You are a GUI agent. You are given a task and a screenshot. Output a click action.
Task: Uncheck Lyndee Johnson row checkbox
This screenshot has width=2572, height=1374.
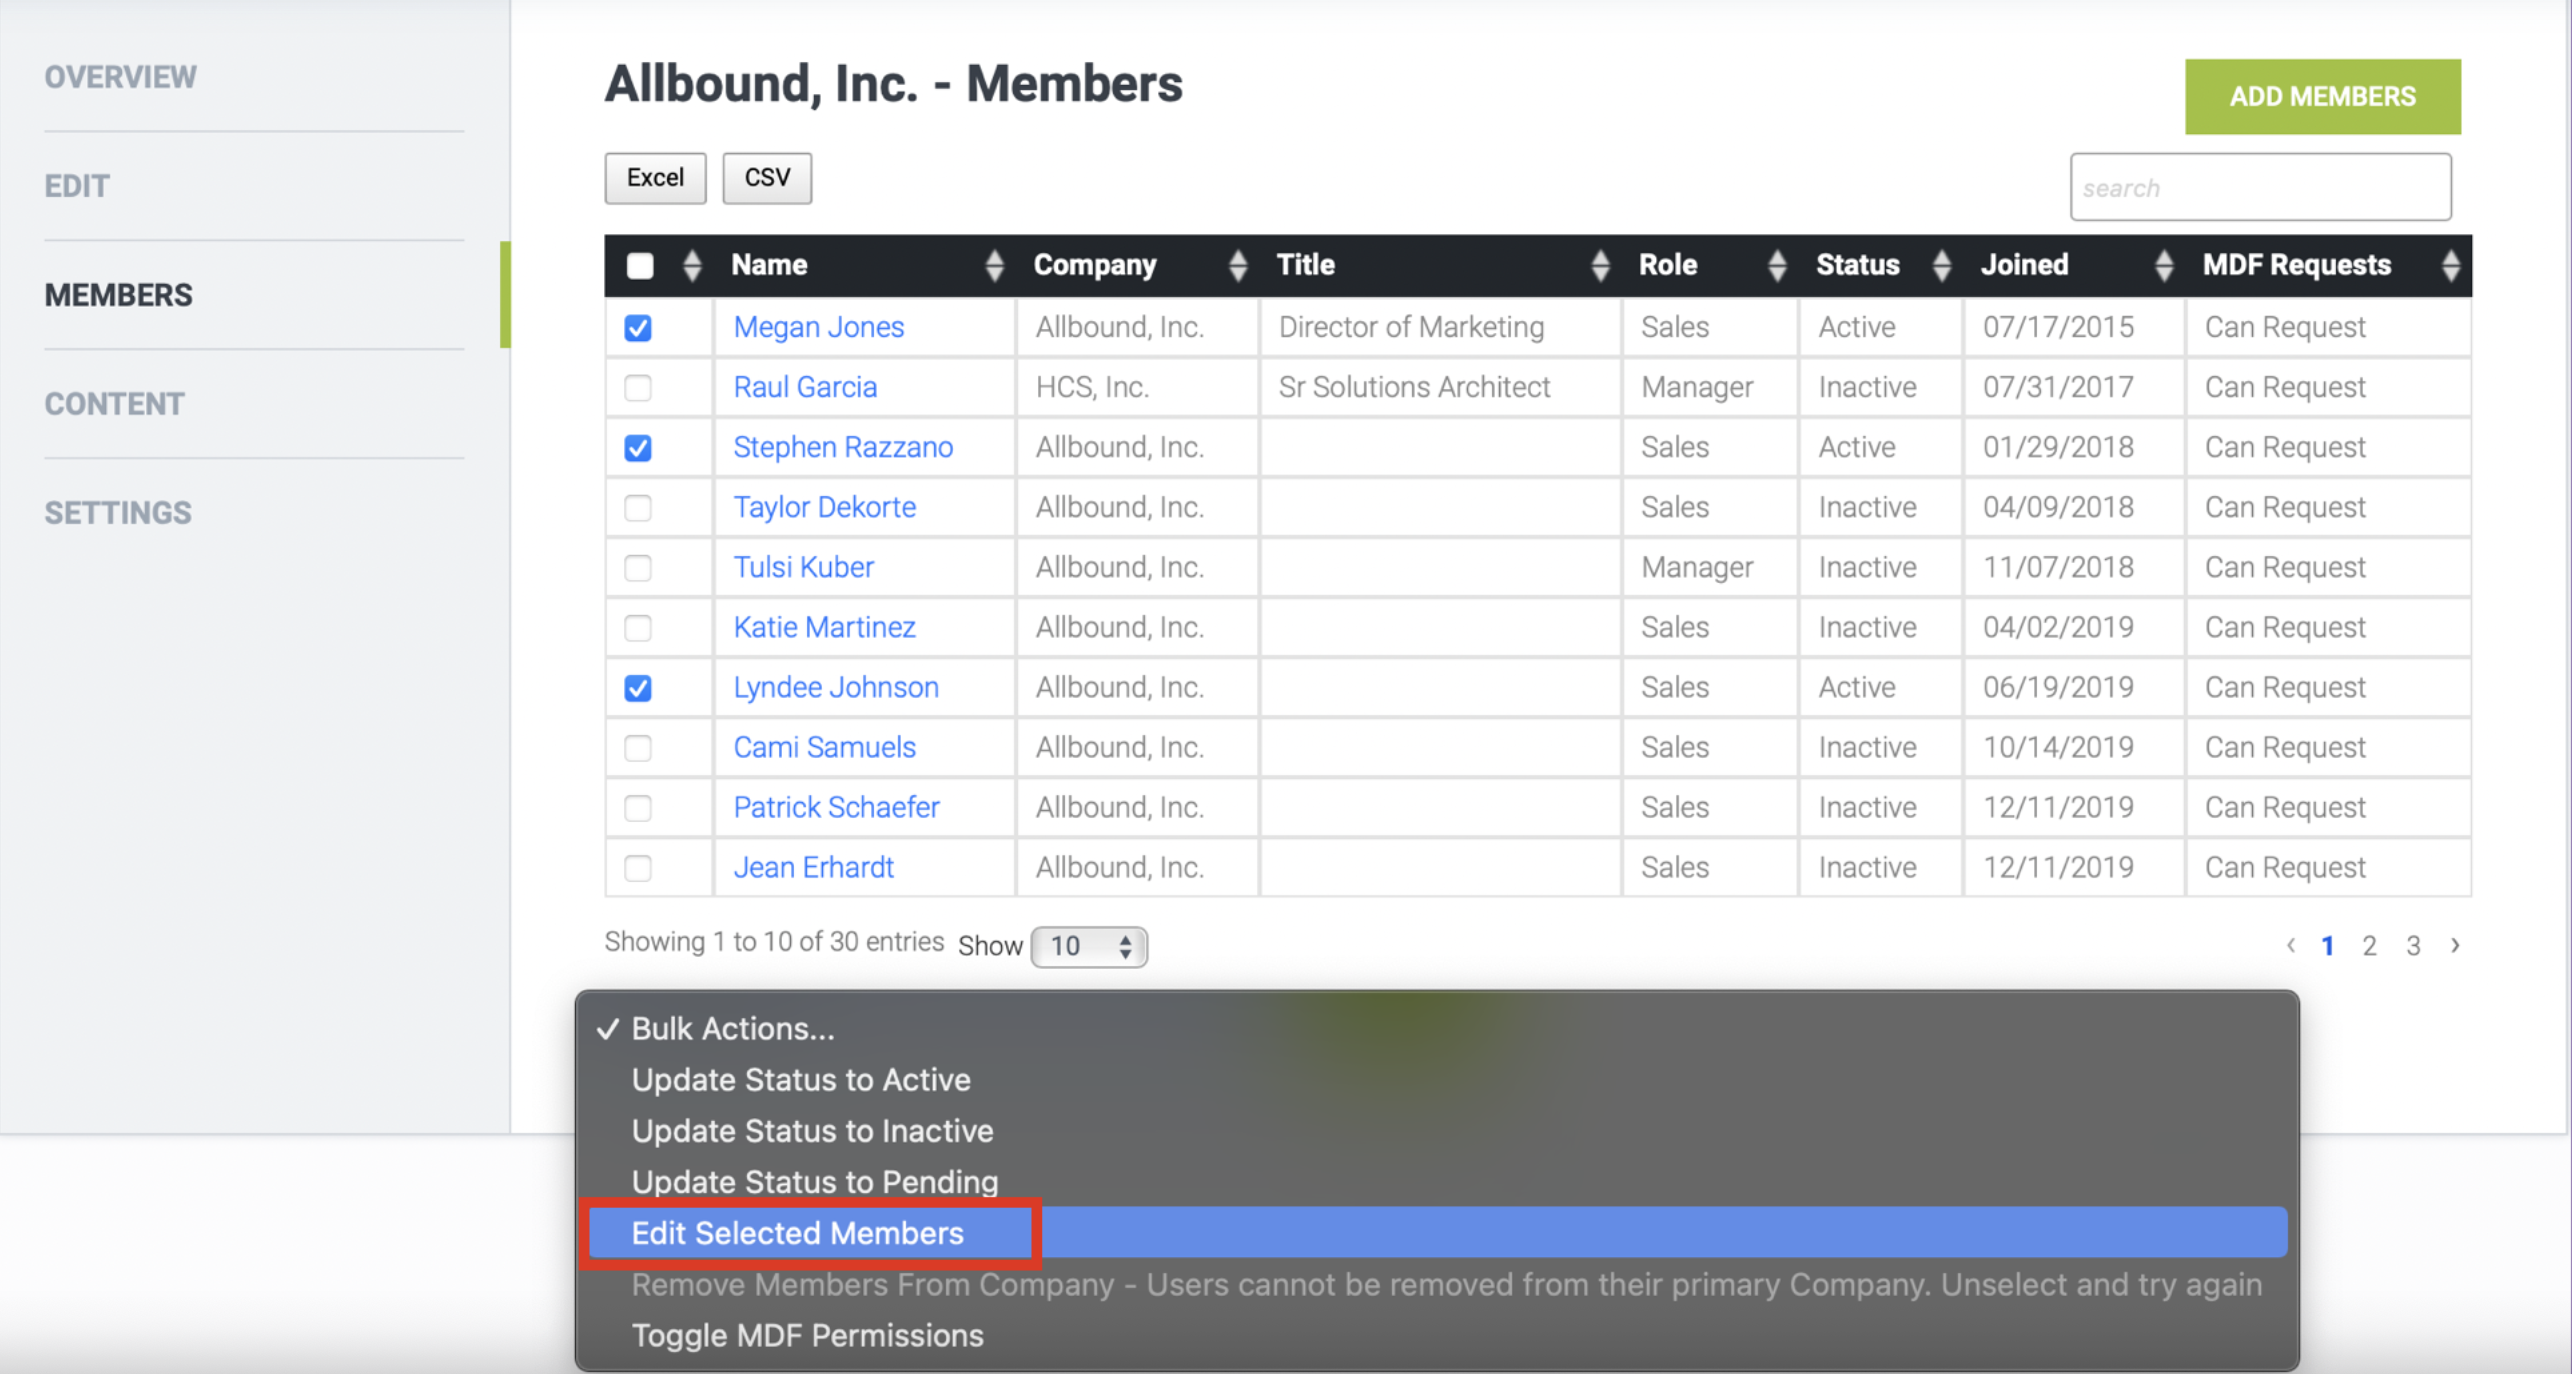click(638, 688)
